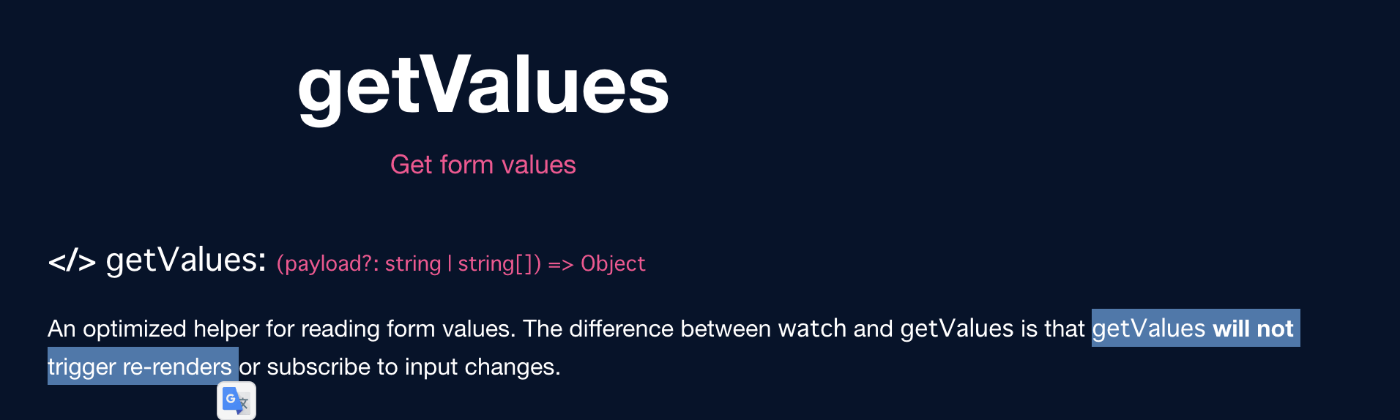Screen dimensions: 1400x420
Task: Click the highlighted 'trigger re-renders' selection
Action: 140,367
